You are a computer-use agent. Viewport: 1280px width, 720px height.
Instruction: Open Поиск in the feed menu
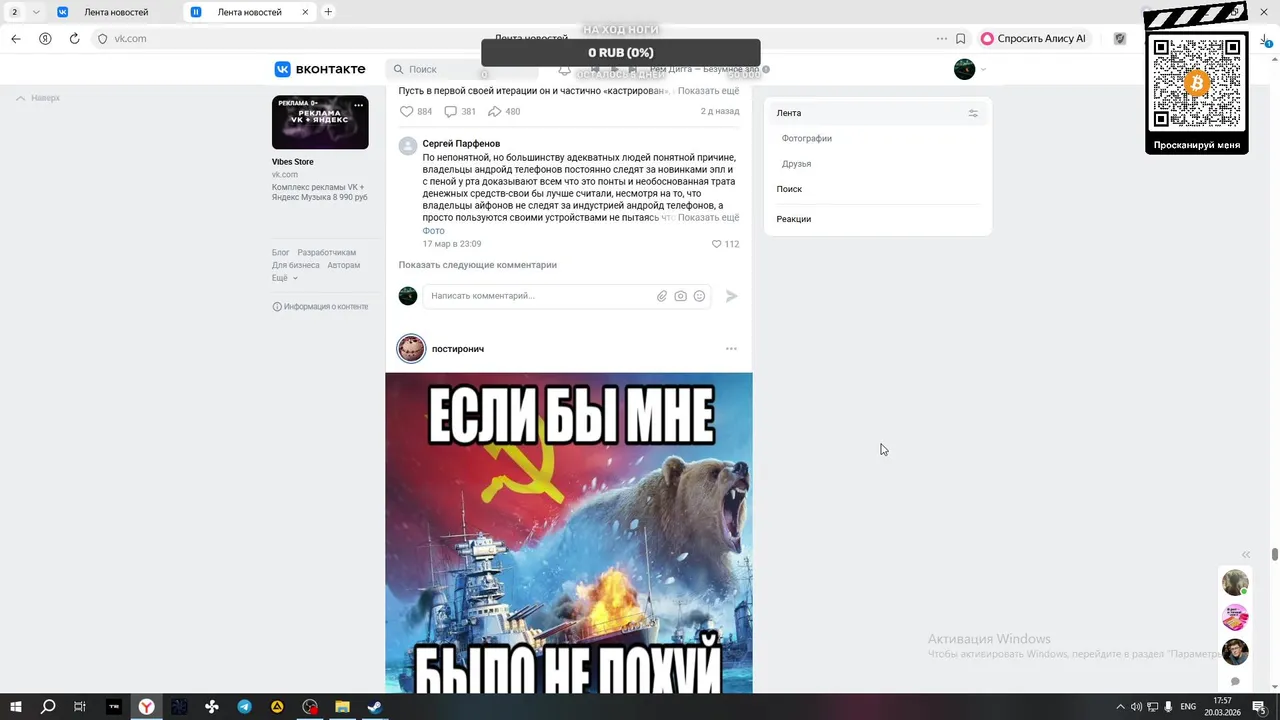point(789,189)
